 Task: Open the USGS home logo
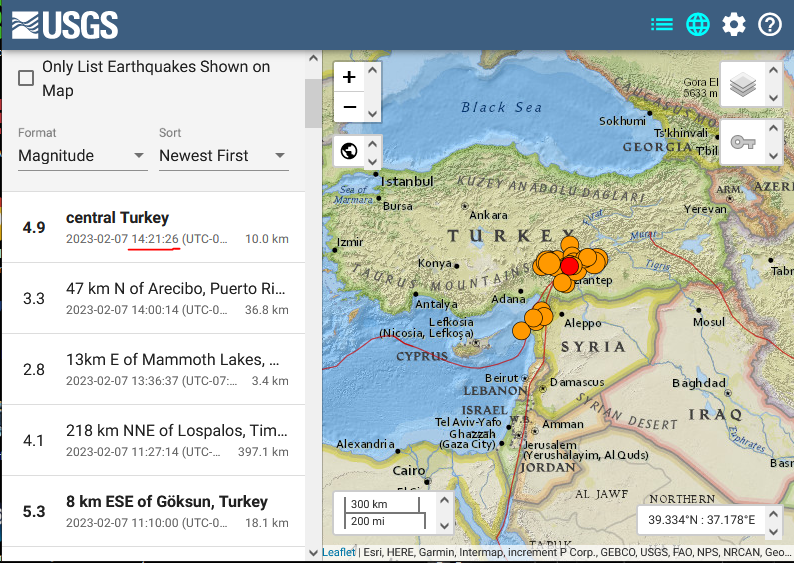pyautogui.click(x=65, y=25)
